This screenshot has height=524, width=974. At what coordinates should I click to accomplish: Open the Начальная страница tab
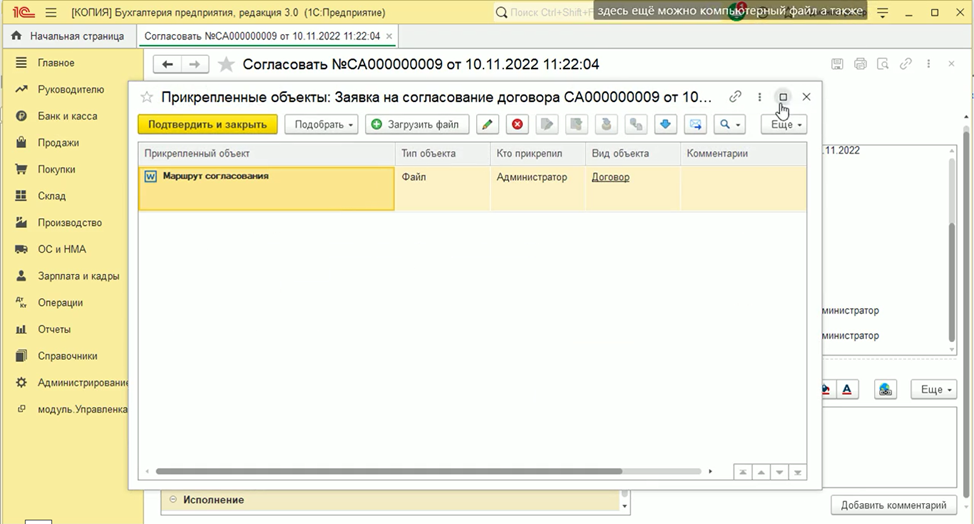(68, 36)
